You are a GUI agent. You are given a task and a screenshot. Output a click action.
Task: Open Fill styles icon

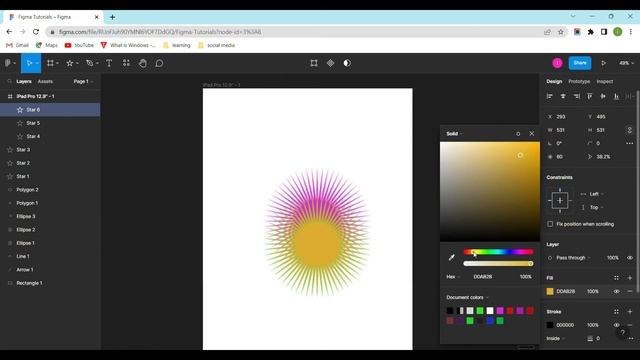(616, 278)
